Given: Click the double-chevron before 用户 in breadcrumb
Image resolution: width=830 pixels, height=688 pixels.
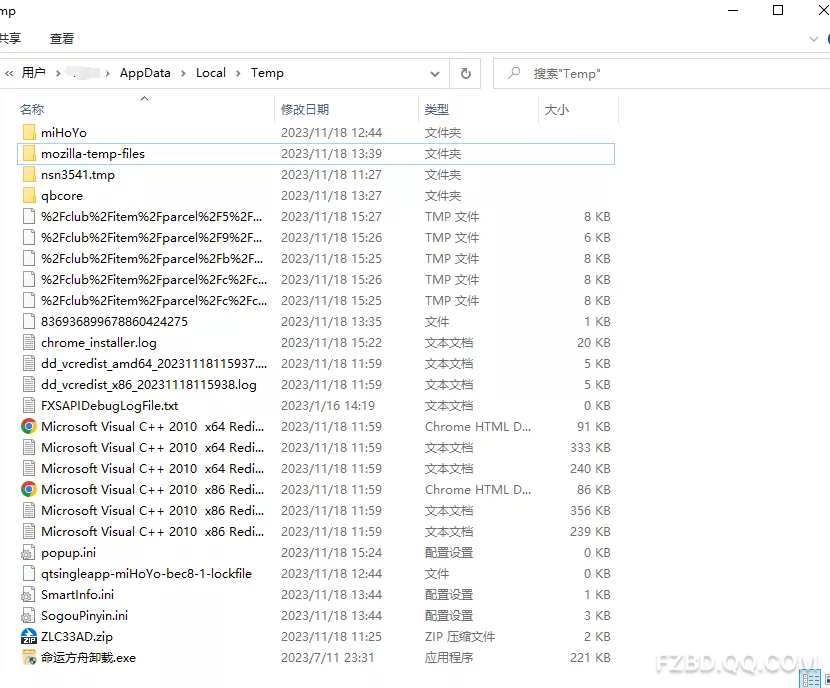Looking at the screenshot, I should pyautogui.click(x=9, y=73).
